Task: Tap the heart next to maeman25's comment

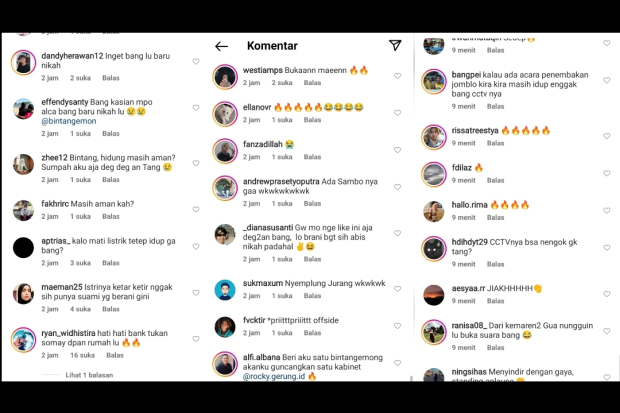Action: click(196, 292)
